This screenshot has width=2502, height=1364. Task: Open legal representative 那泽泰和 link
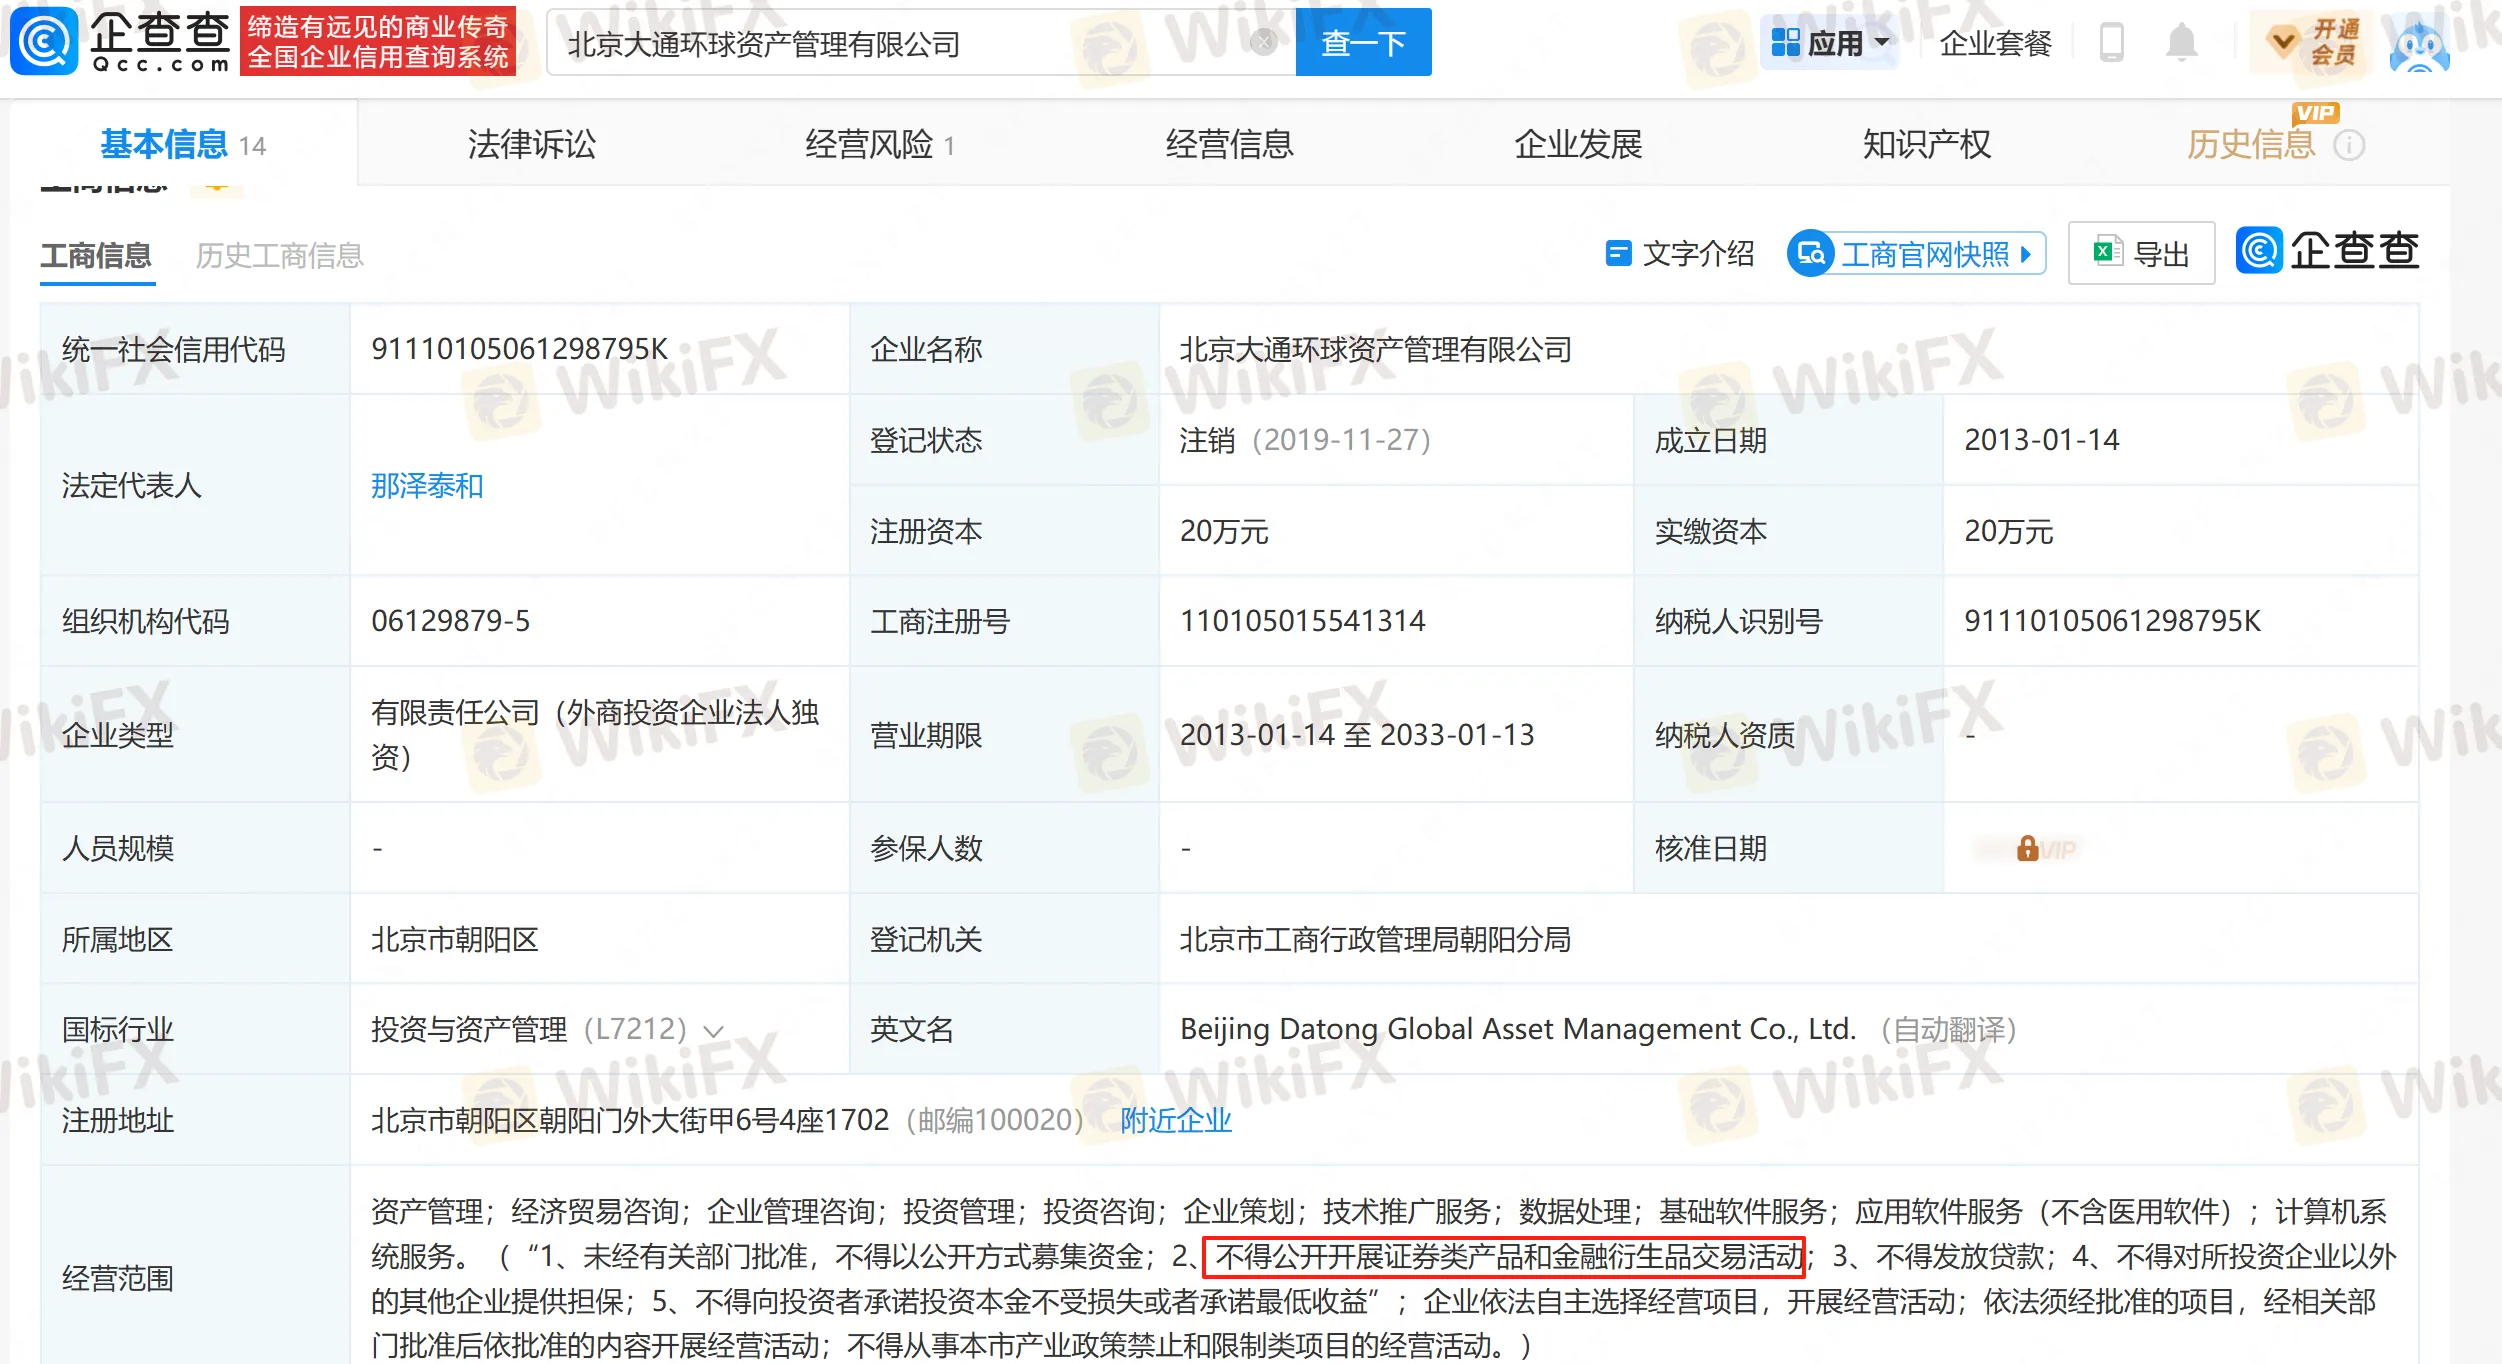click(x=427, y=486)
